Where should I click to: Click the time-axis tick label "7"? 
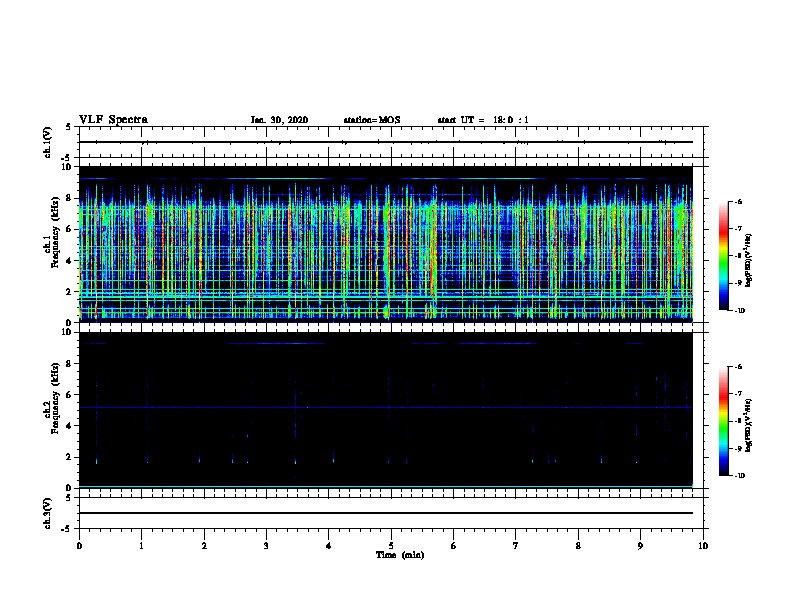pyautogui.click(x=516, y=545)
